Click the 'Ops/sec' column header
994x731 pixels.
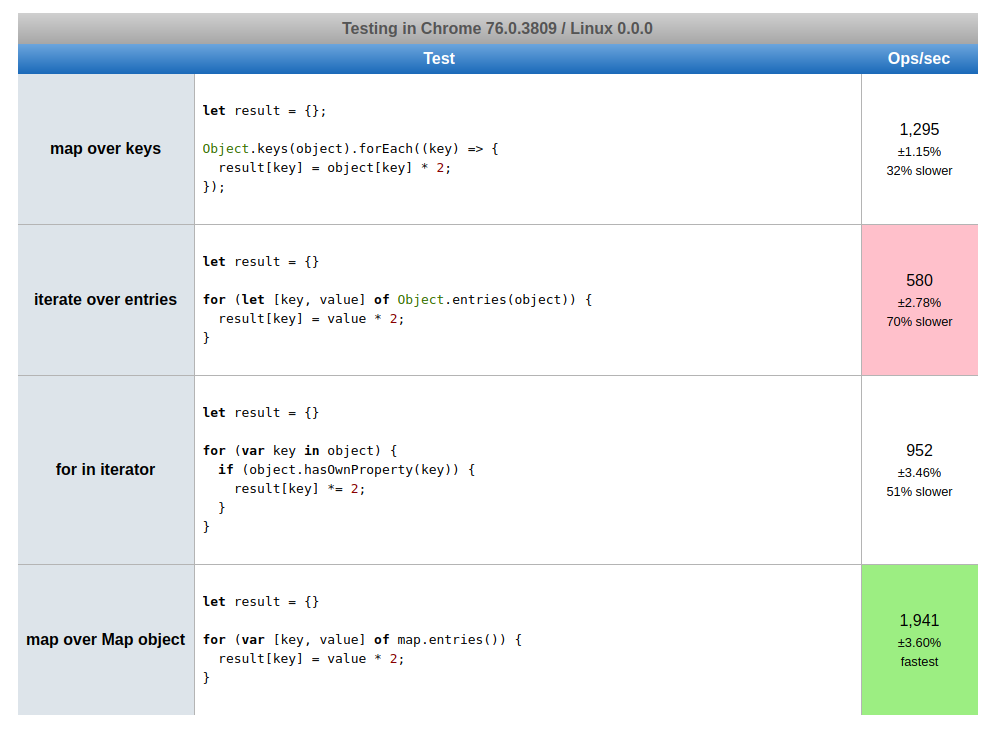click(919, 58)
